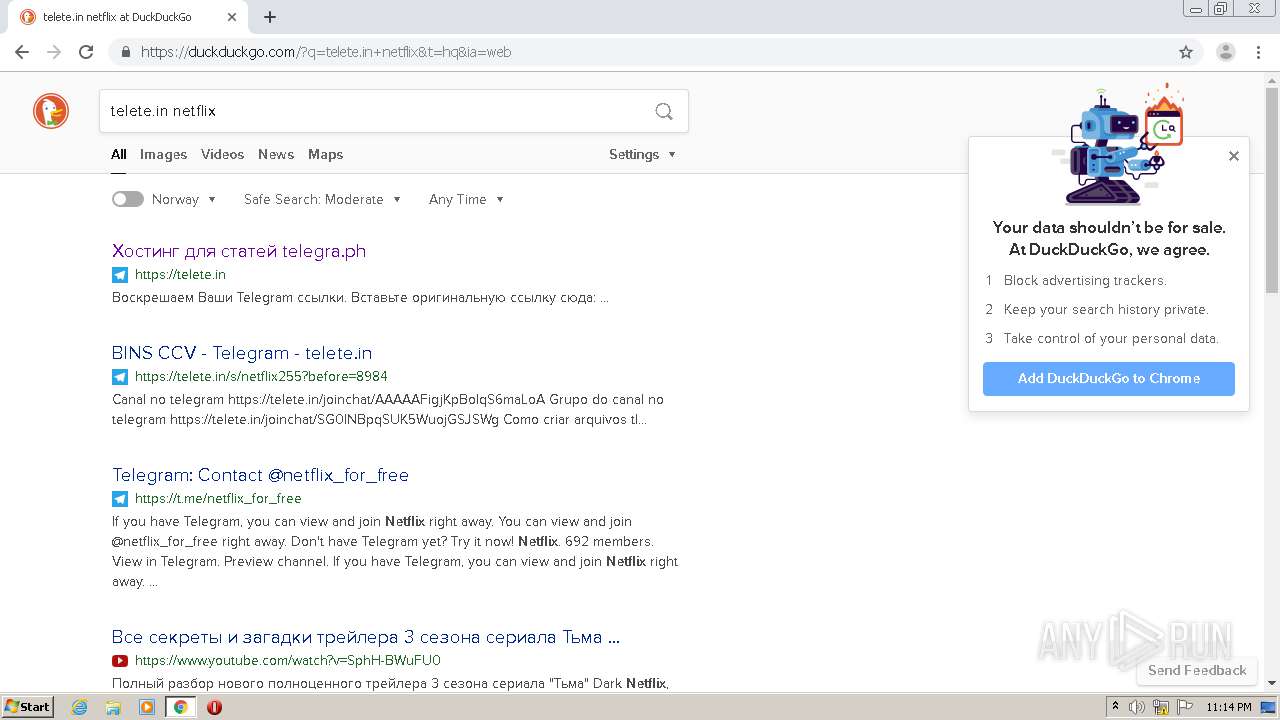
Task: Click the volume speaker tray icon
Action: pos(1137,707)
